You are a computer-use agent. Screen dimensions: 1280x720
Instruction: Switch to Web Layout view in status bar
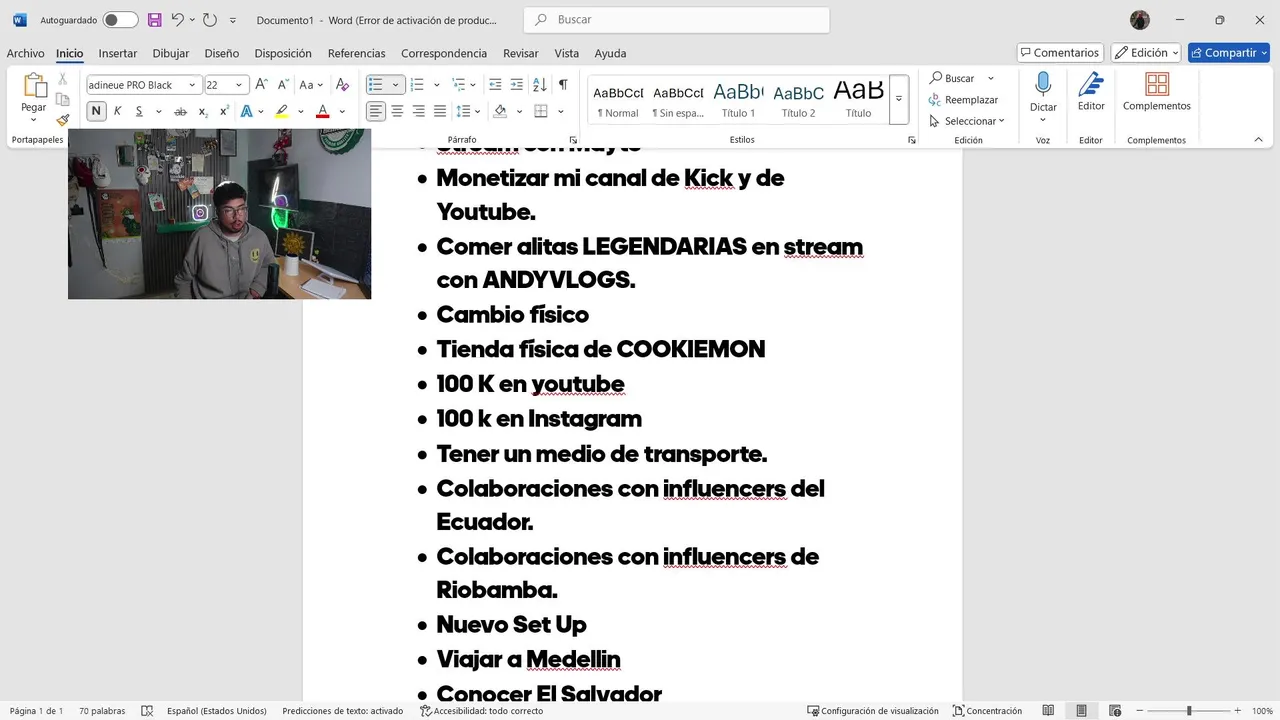click(1115, 711)
